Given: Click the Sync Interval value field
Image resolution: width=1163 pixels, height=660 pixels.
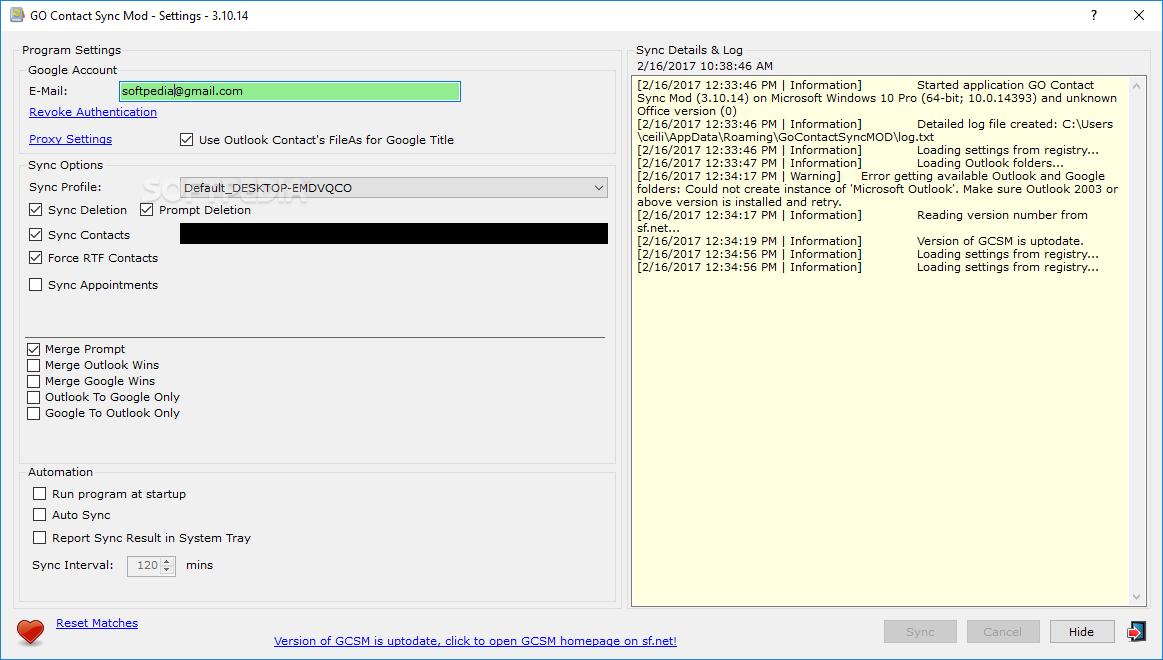Looking at the screenshot, I should (145, 565).
